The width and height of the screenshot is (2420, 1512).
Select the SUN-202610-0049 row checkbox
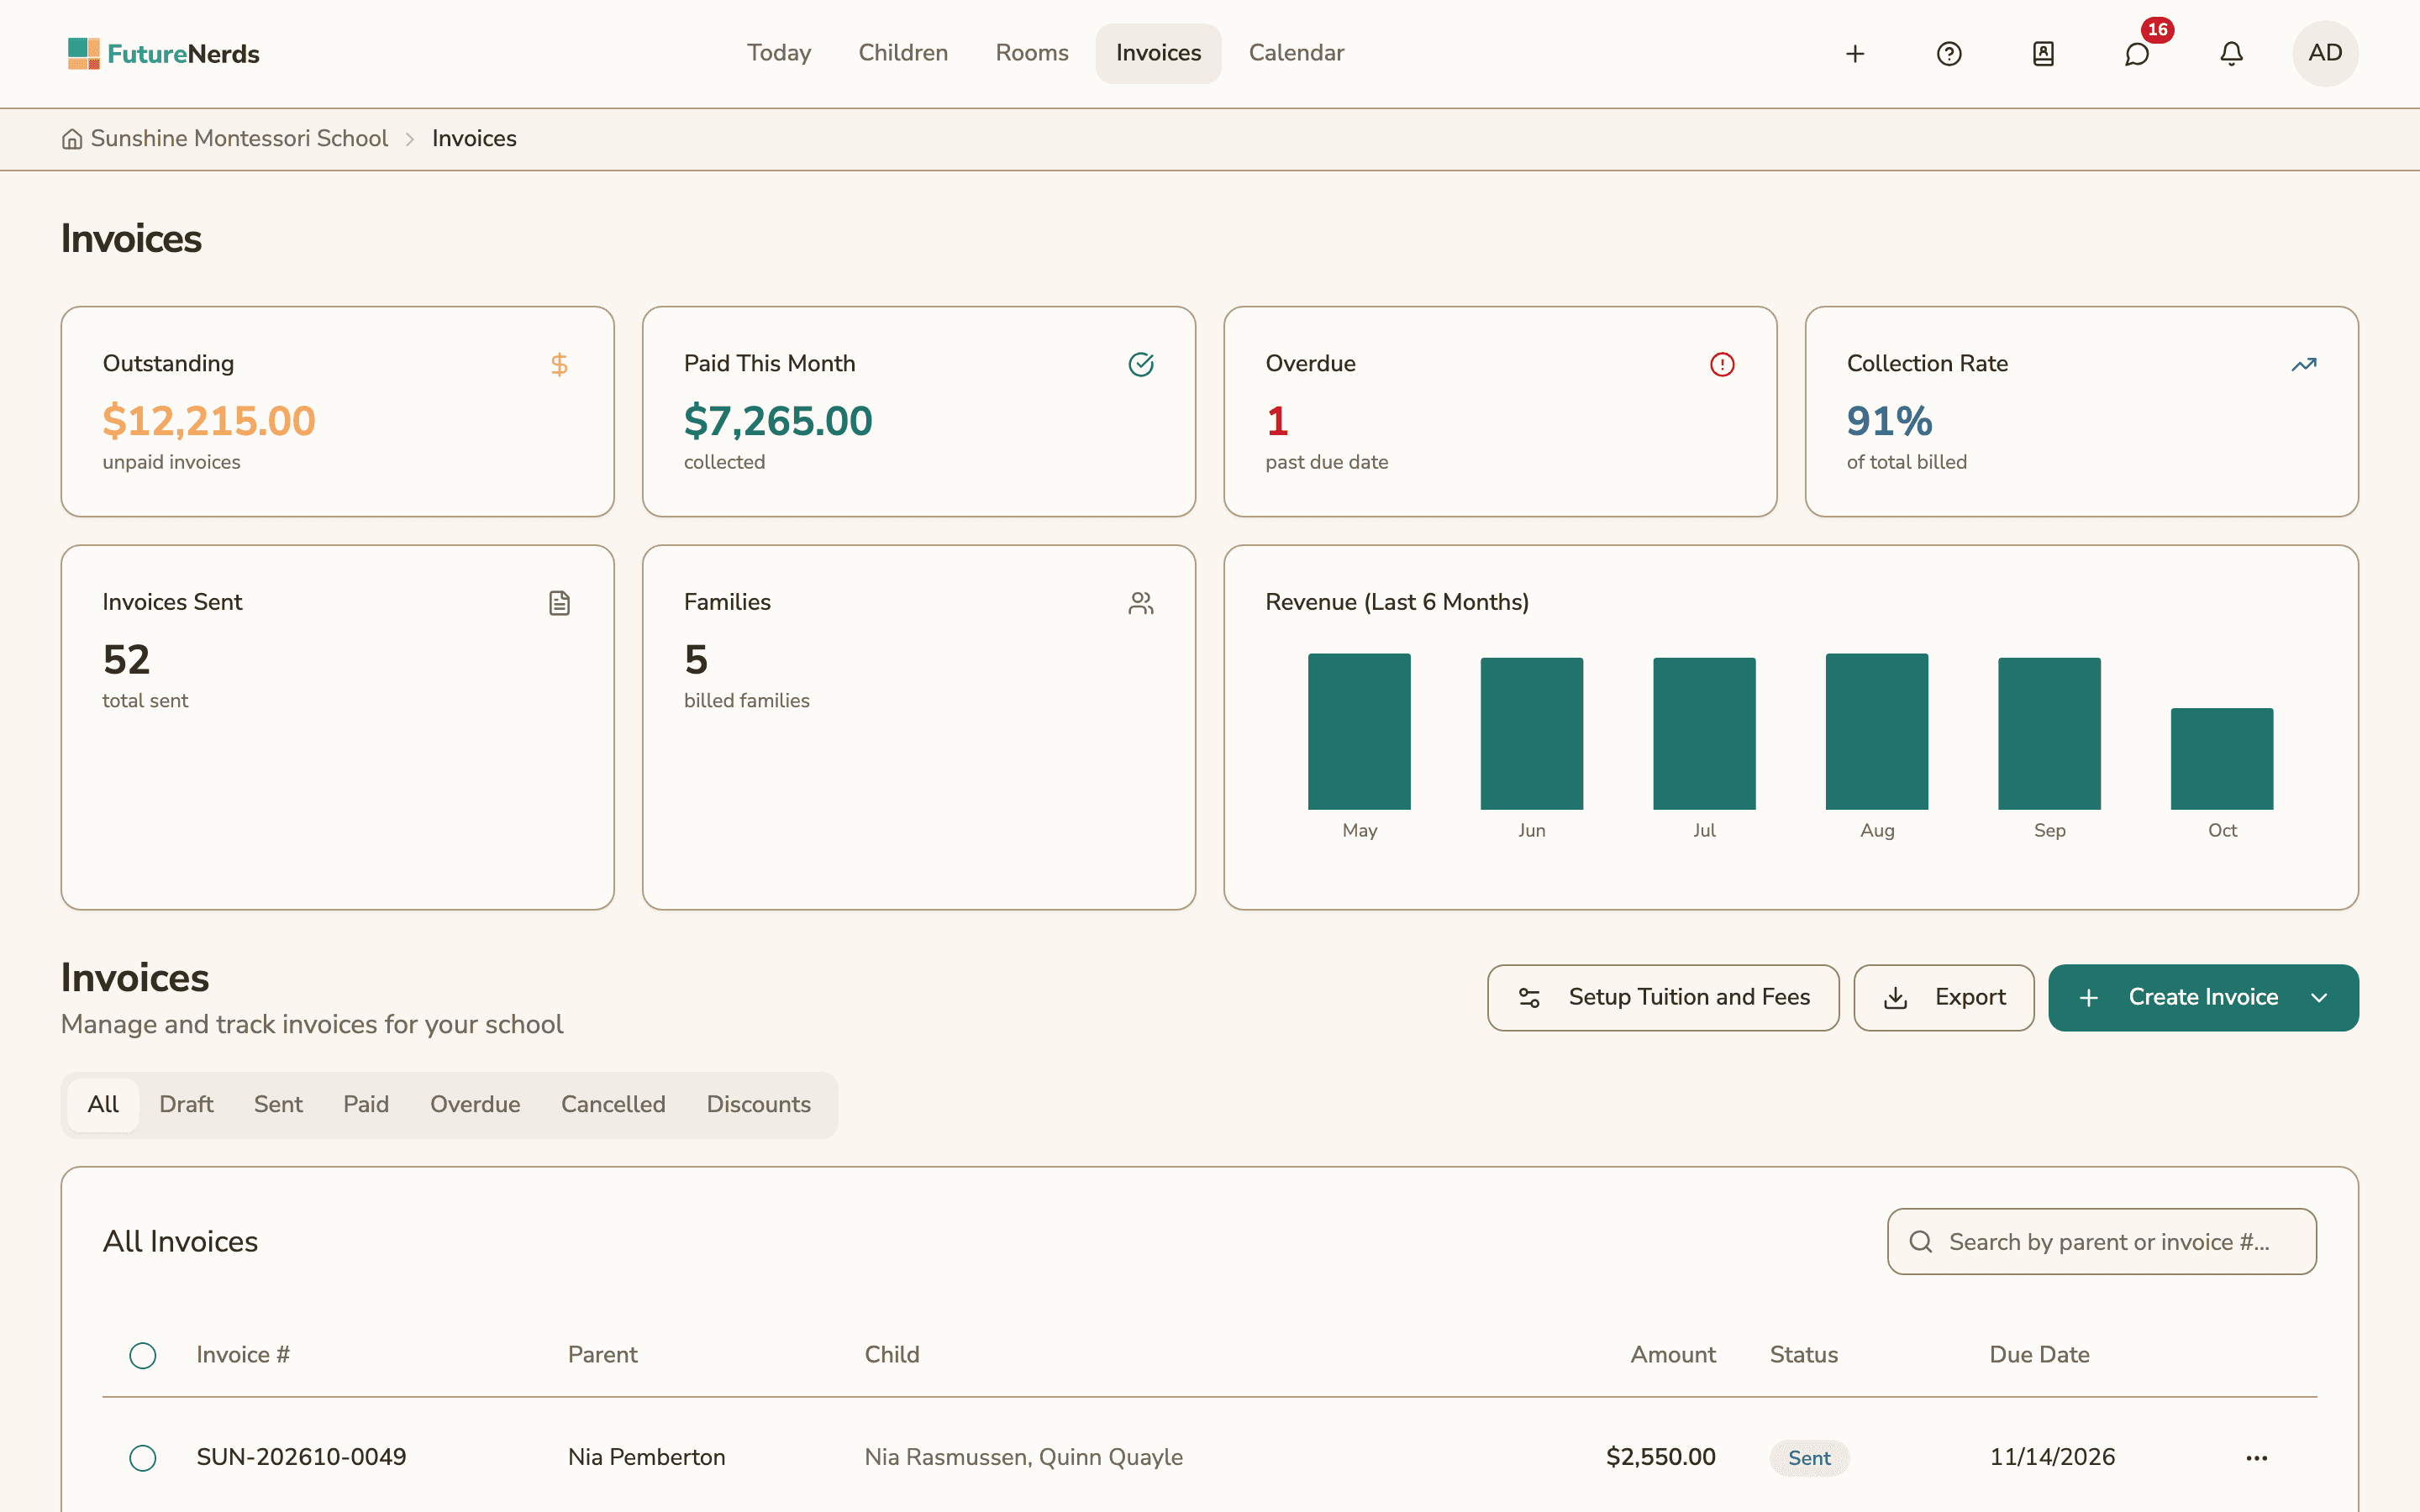pyautogui.click(x=143, y=1458)
